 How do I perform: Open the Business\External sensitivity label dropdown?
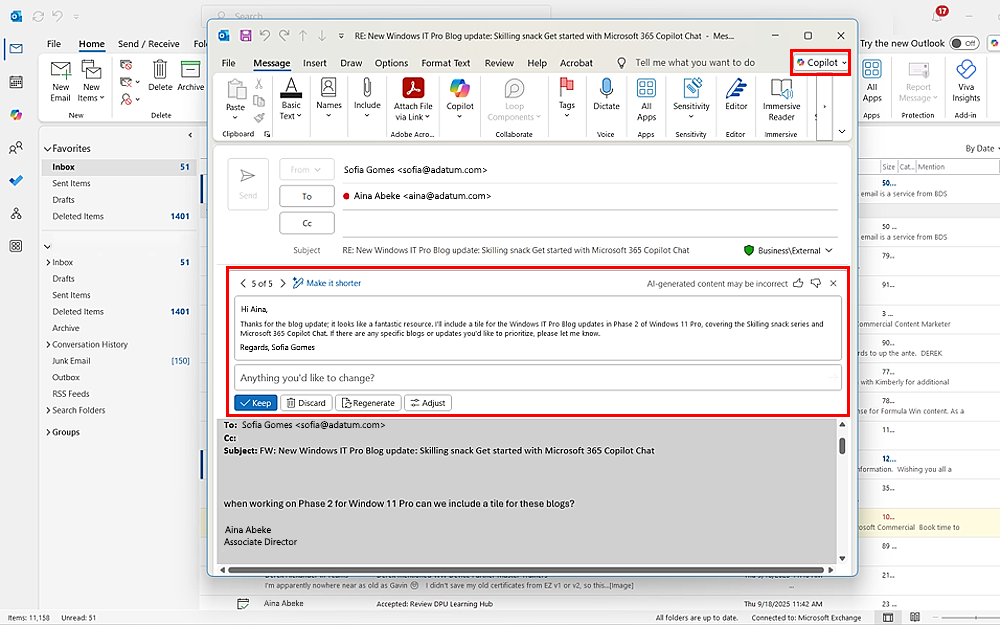pos(789,250)
